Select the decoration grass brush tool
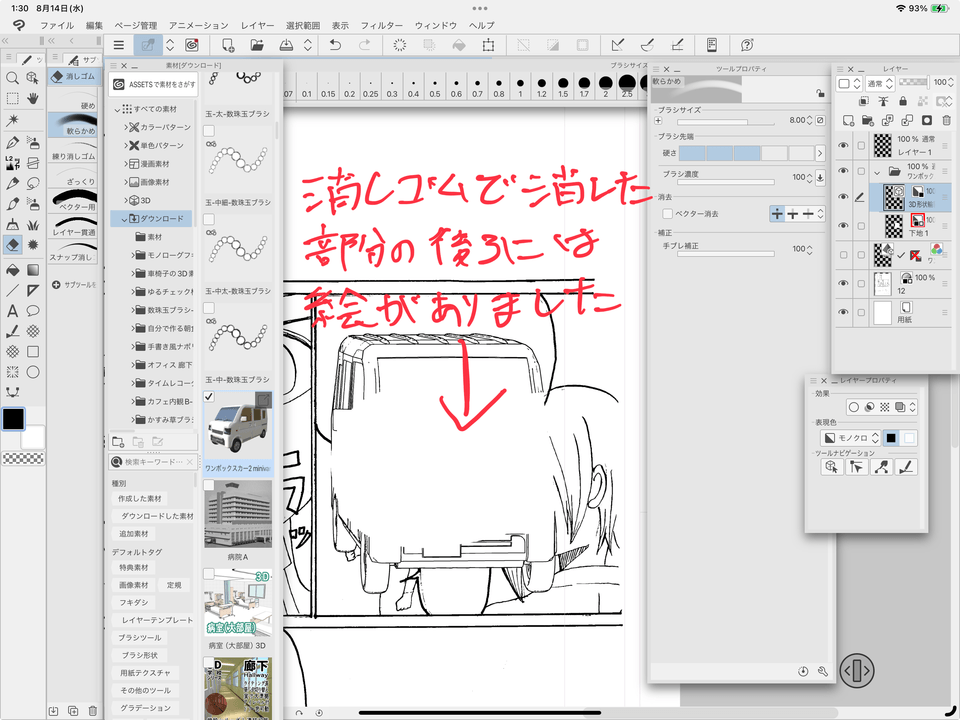The image size is (960, 720). (33, 225)
